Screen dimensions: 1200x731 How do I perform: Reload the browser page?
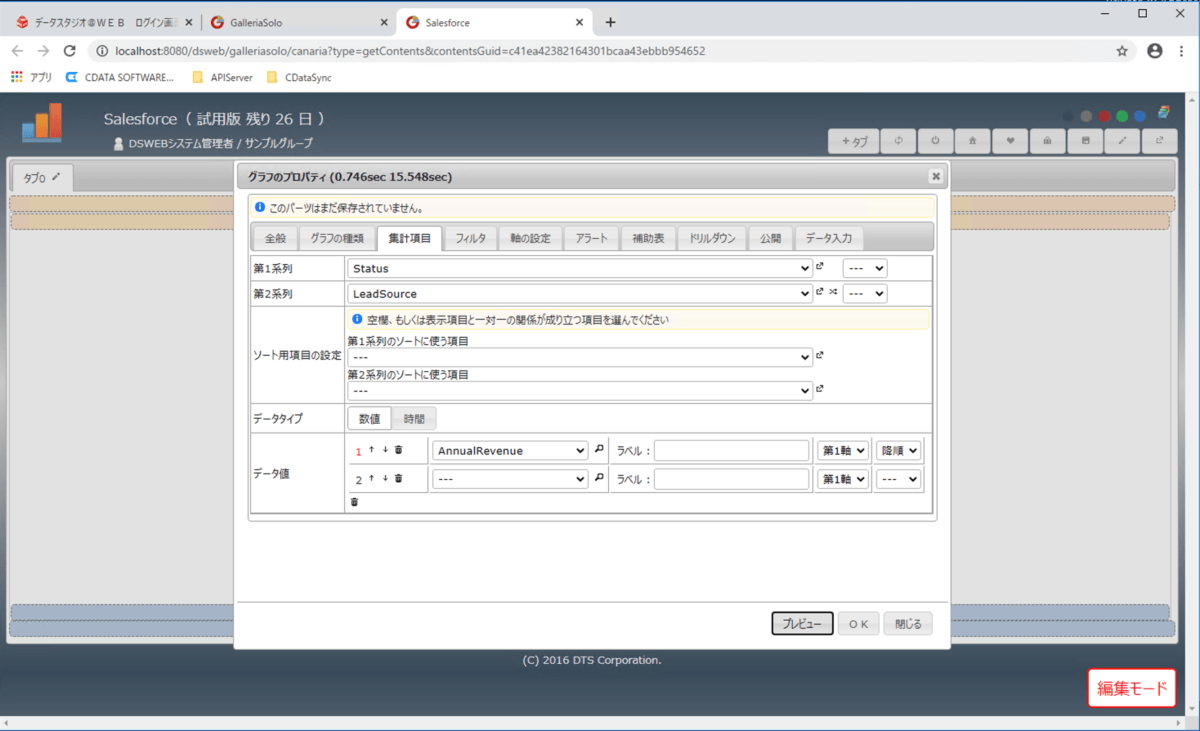point(69,51)
